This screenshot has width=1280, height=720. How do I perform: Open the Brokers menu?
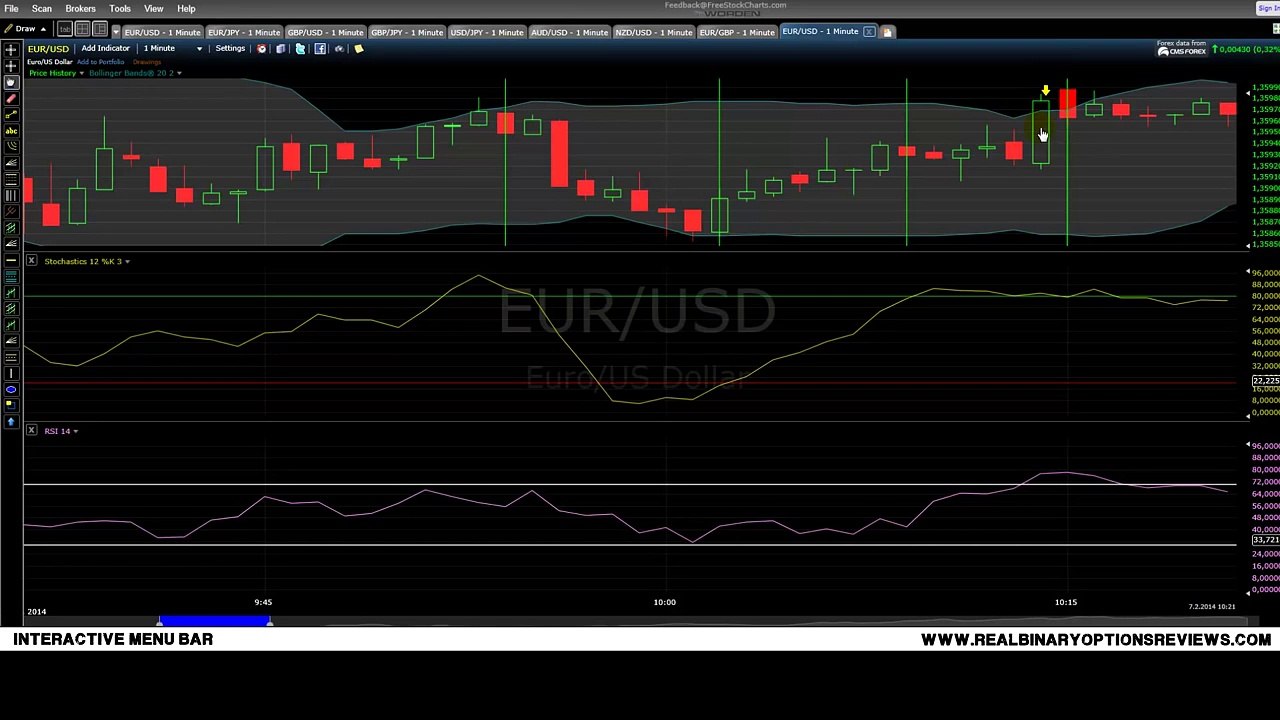point(80,8)
